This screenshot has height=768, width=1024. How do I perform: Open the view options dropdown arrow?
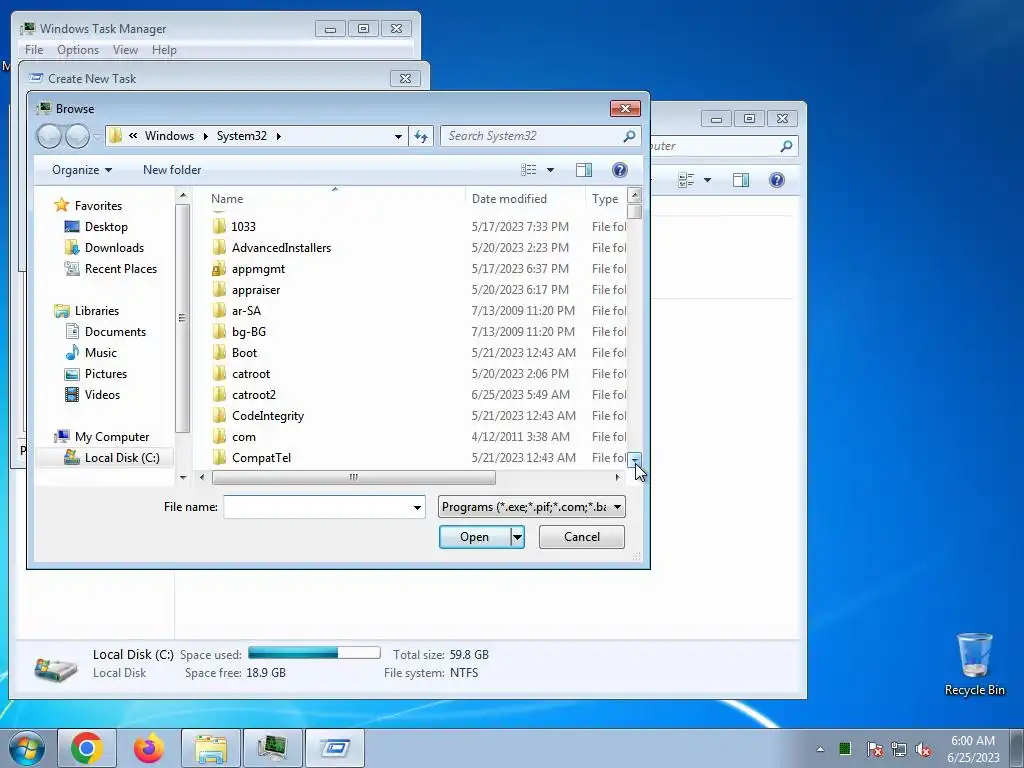click(x=551, y=170)
